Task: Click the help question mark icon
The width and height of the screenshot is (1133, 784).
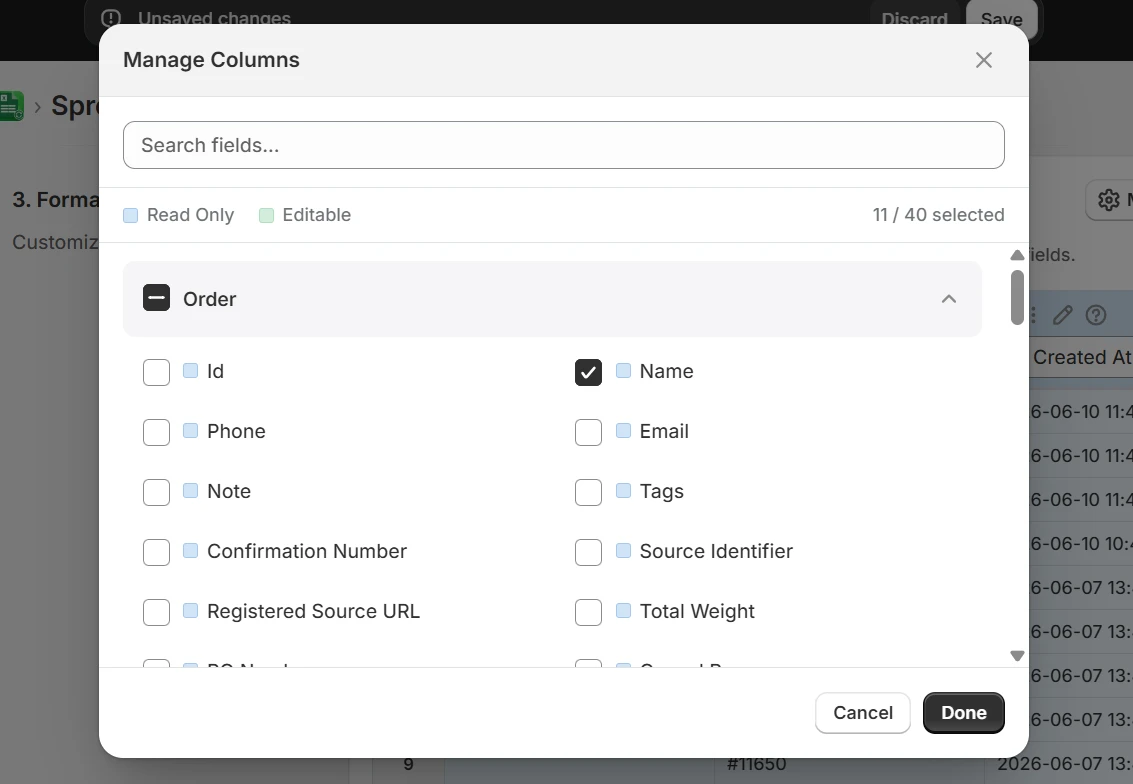Action: pyautogui.click(x=1096, y=315)
